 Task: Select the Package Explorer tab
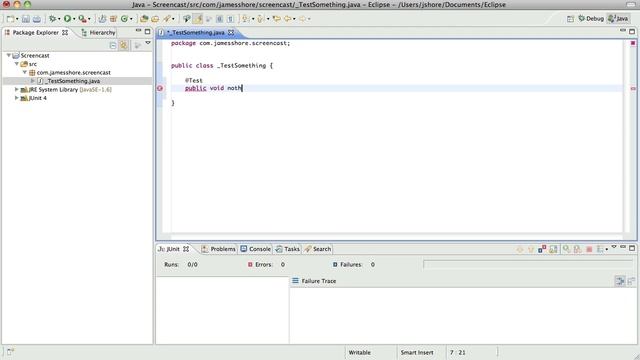[x=36, y=32]
